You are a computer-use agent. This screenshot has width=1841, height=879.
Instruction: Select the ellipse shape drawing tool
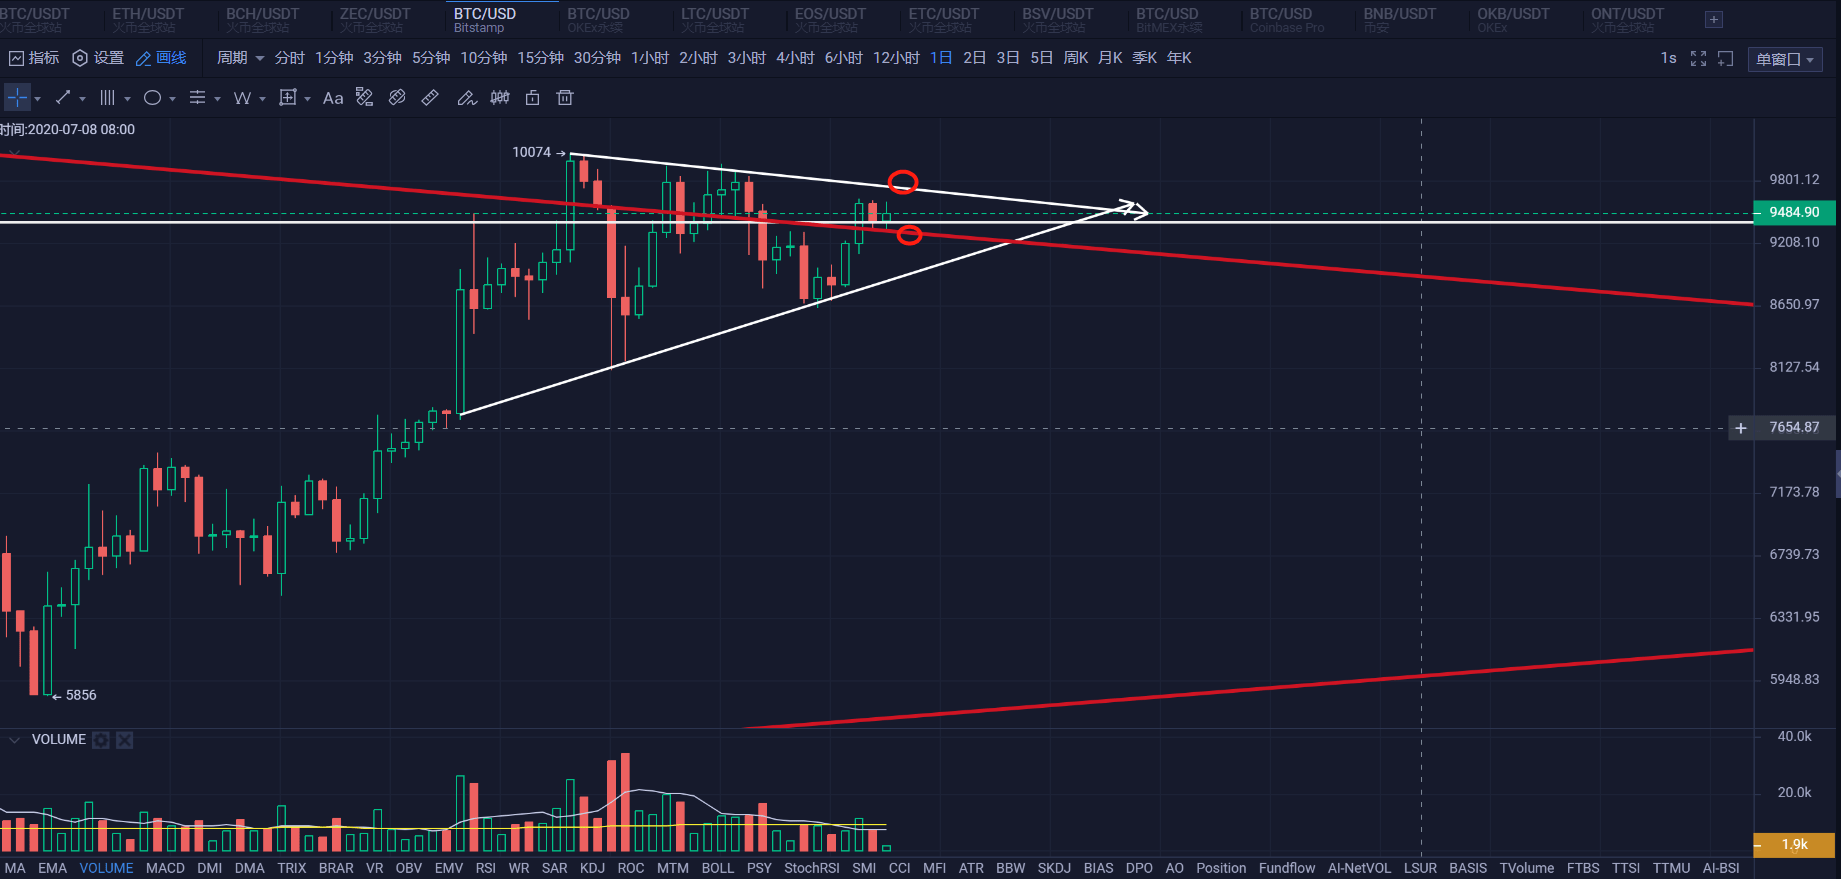[x=153, y=98]
